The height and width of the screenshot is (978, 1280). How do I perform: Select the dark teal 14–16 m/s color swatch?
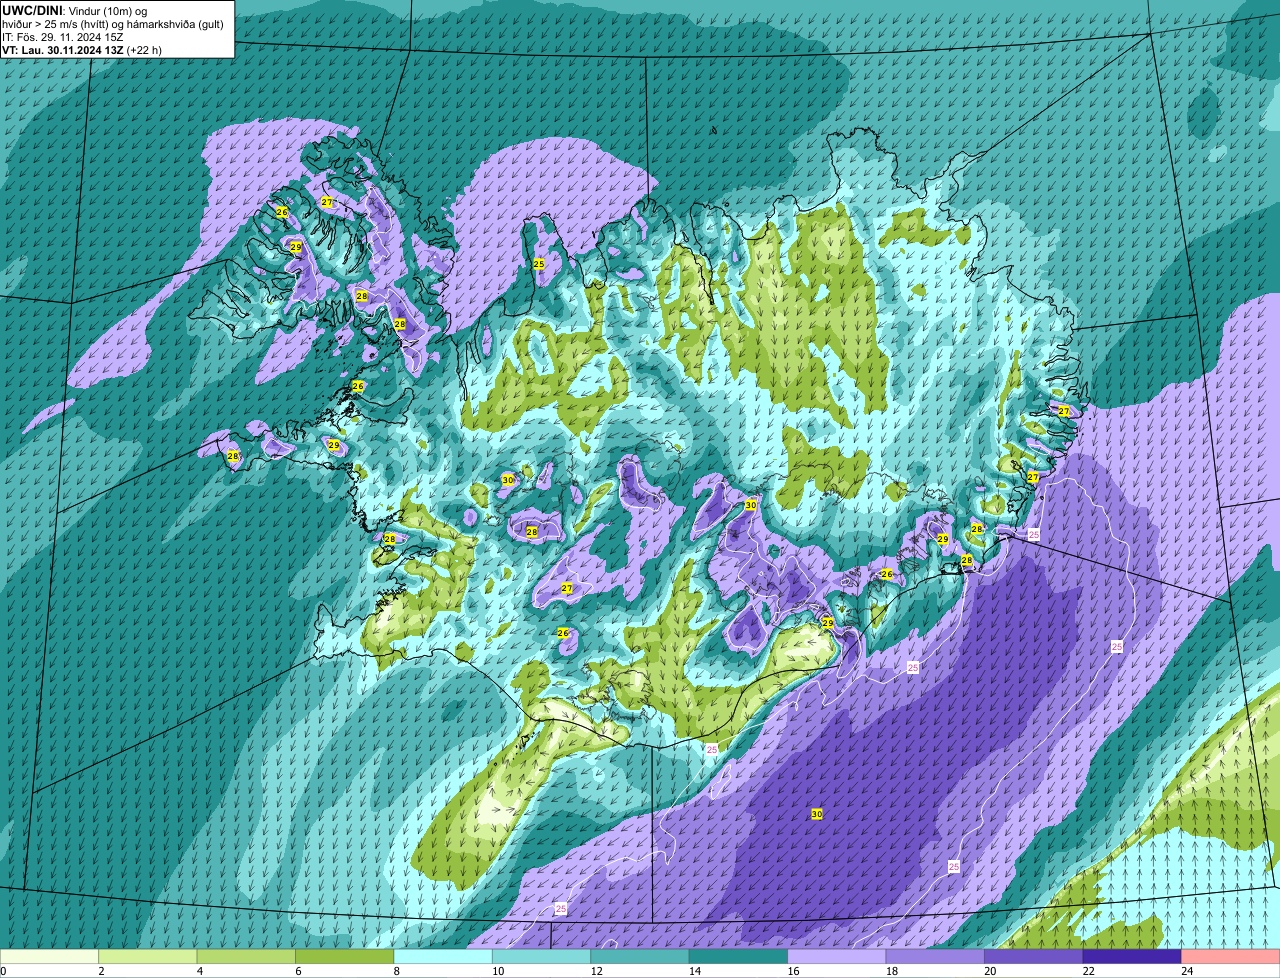click(x=739, y=956)
